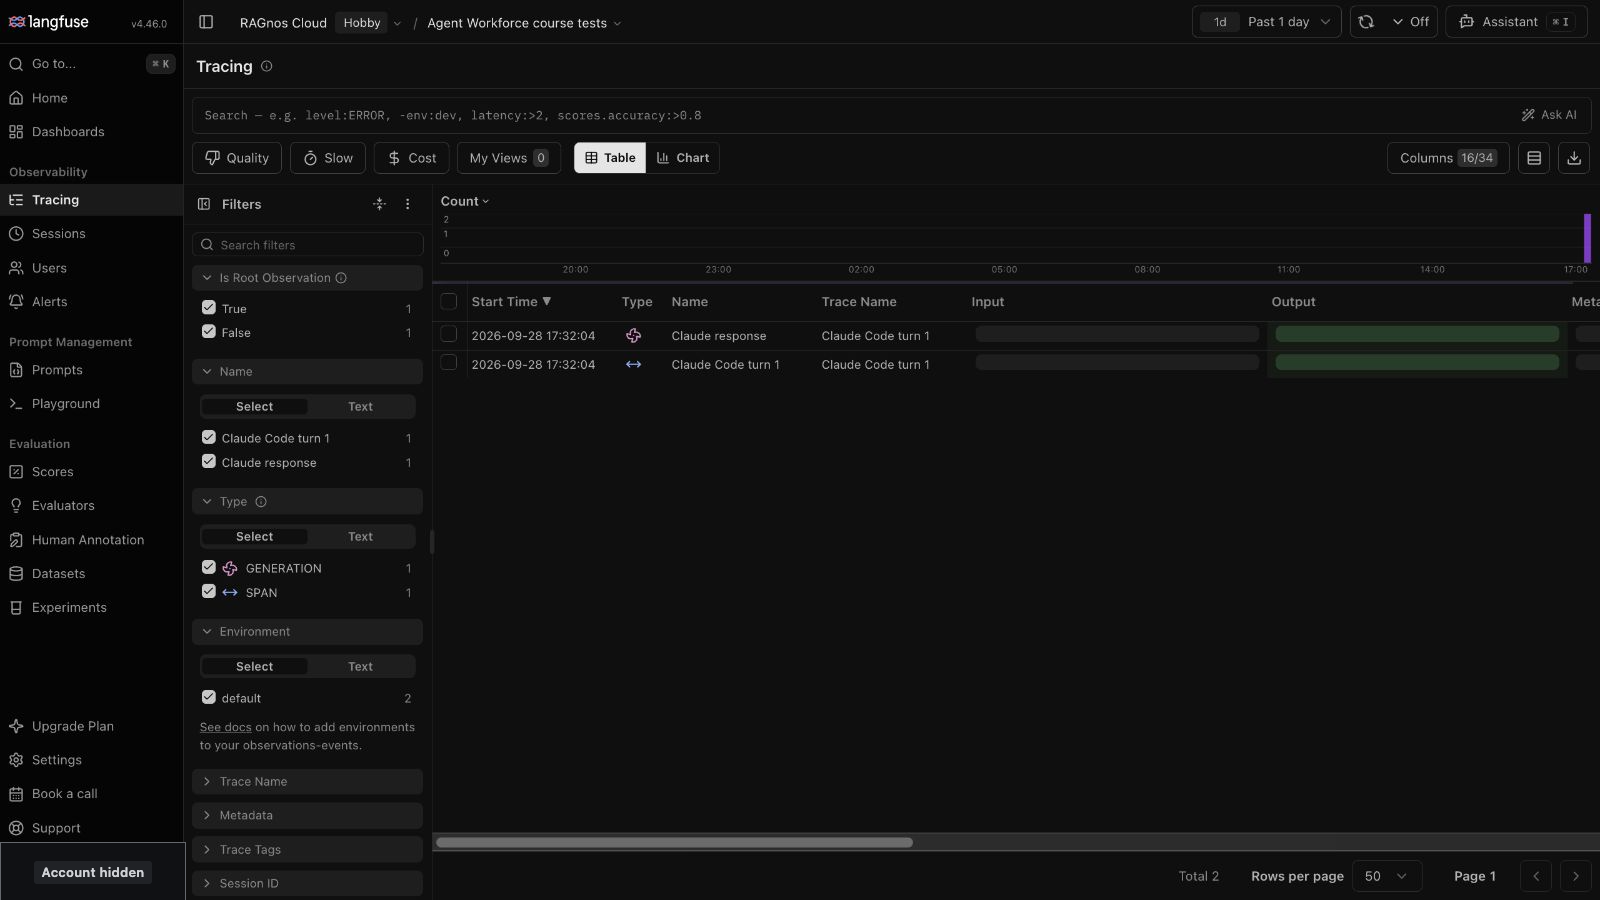Download the table via export icon
The width and height of the screenshot is (1600, 900).
[1574, 158]
